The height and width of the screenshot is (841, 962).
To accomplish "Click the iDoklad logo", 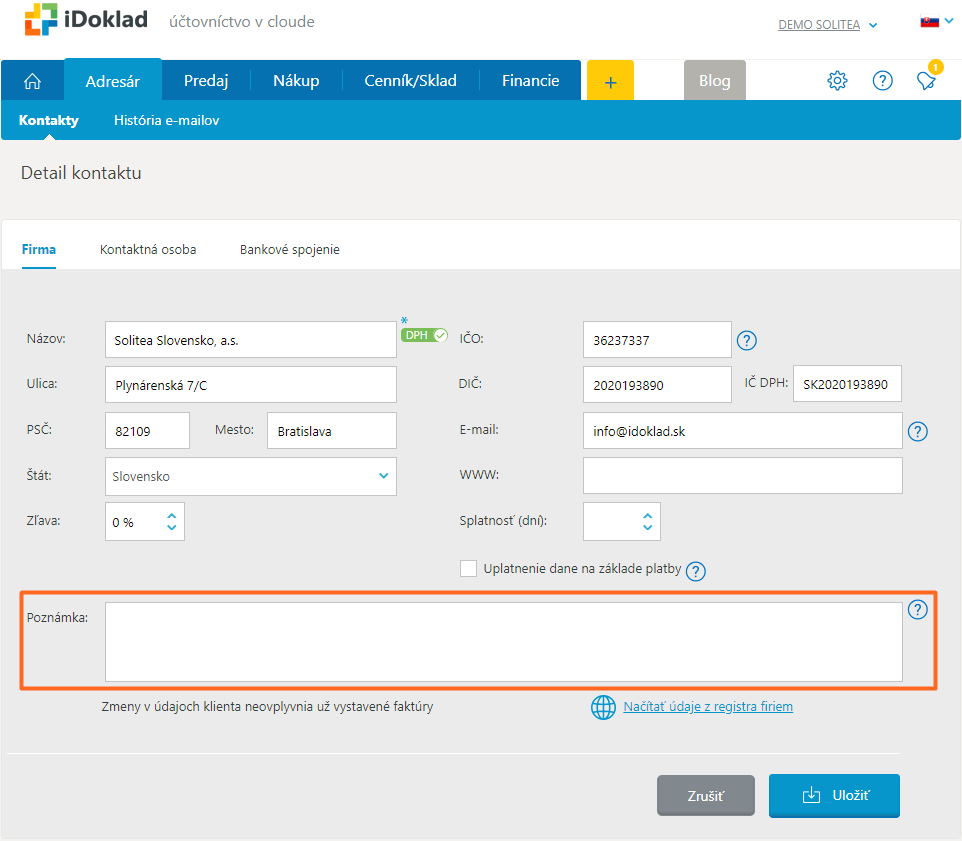I will [86, 20].
